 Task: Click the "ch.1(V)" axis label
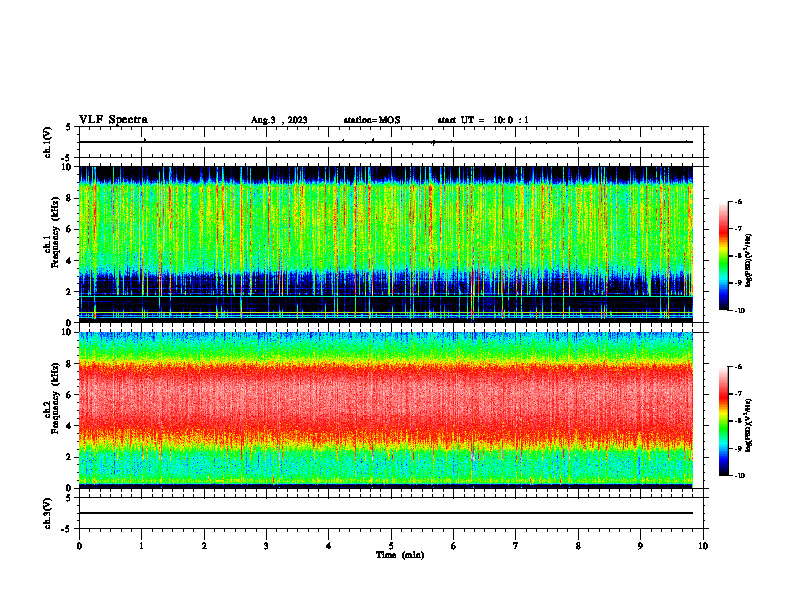coord(48,142)
